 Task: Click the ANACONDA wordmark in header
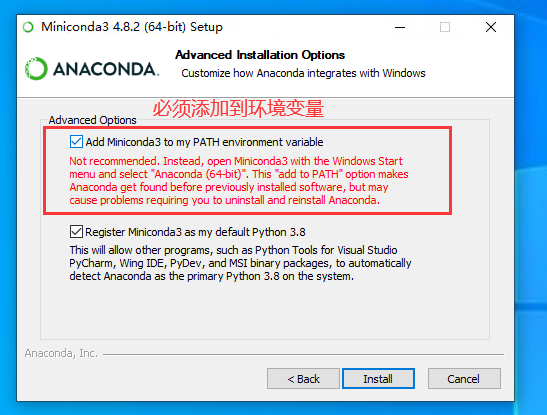pos(106,69)
